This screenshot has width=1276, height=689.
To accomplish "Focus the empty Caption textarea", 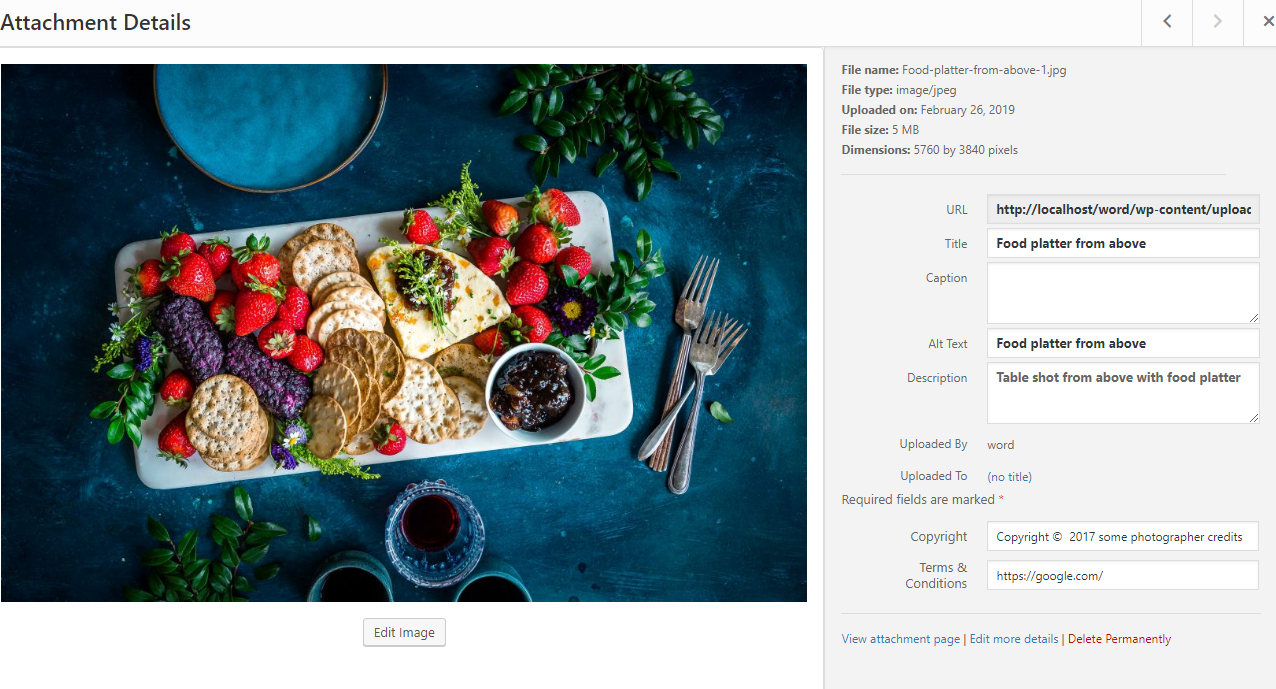I will coord(1123,293).
